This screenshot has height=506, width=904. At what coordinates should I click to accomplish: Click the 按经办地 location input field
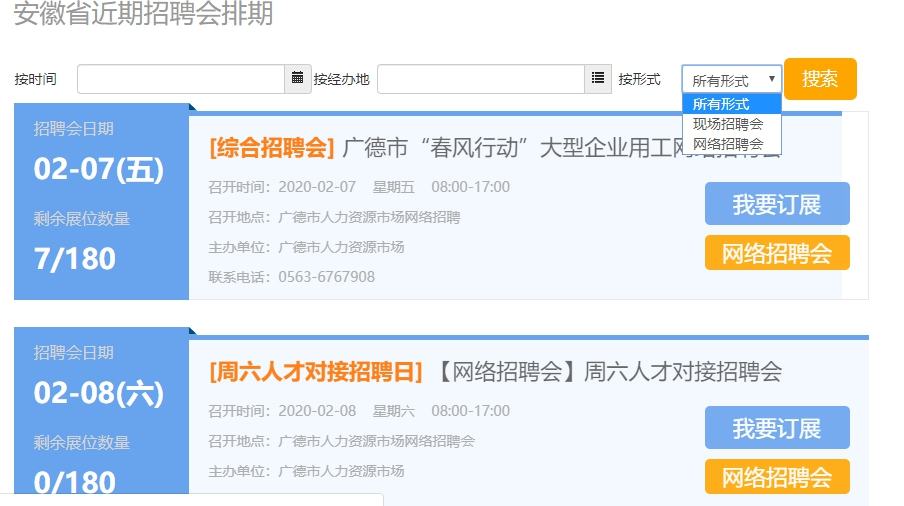coord(480,79)
